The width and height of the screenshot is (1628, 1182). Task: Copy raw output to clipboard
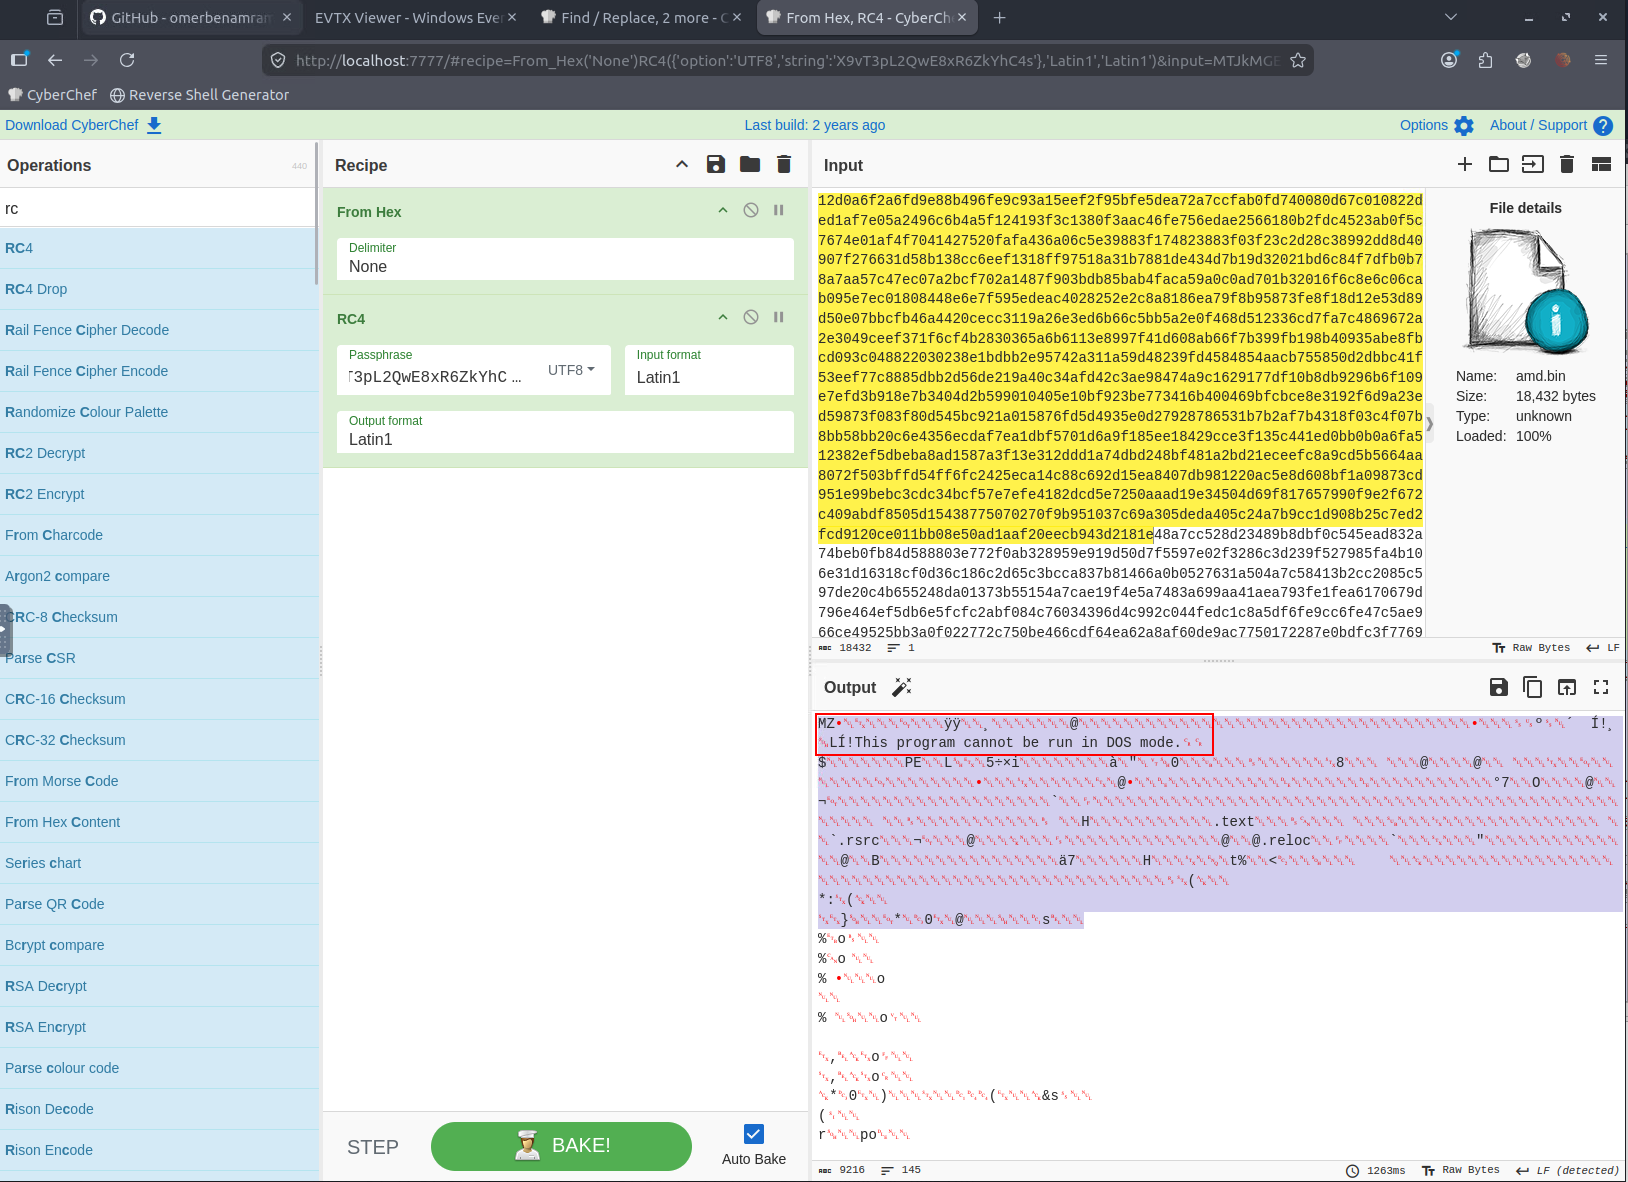(1533, 687)
